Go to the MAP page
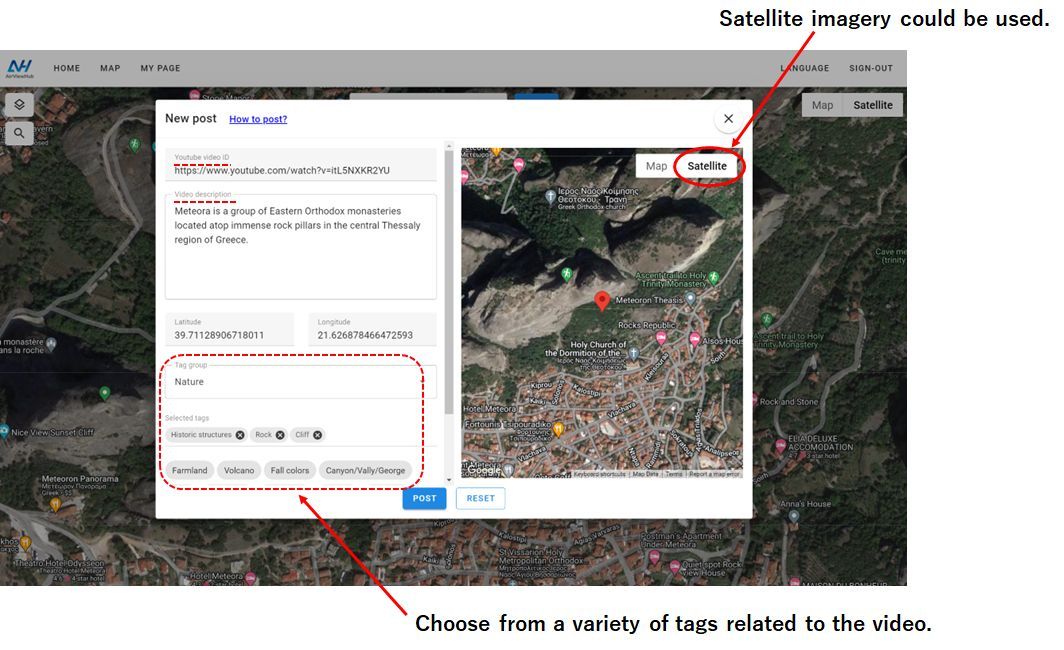This screenshot has width=1064, height=650. click(110, 69)
